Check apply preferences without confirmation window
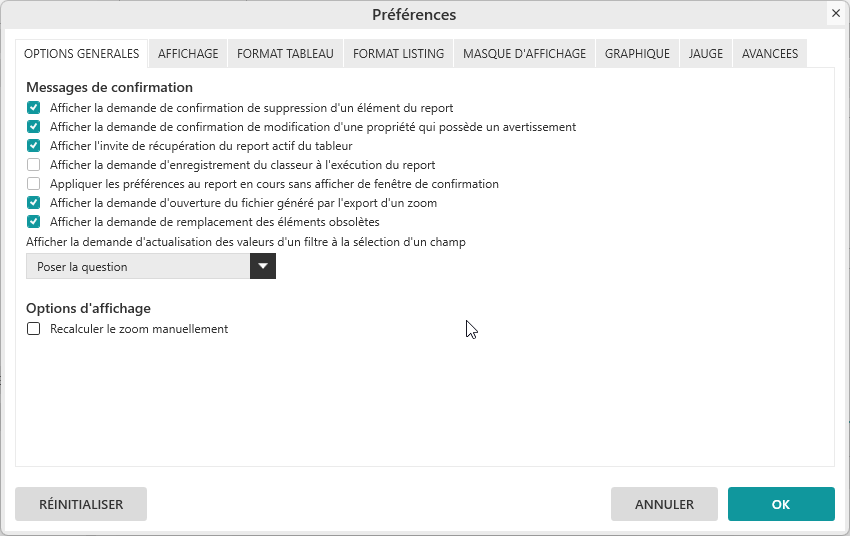850x536 pixels. click(34, 184)
